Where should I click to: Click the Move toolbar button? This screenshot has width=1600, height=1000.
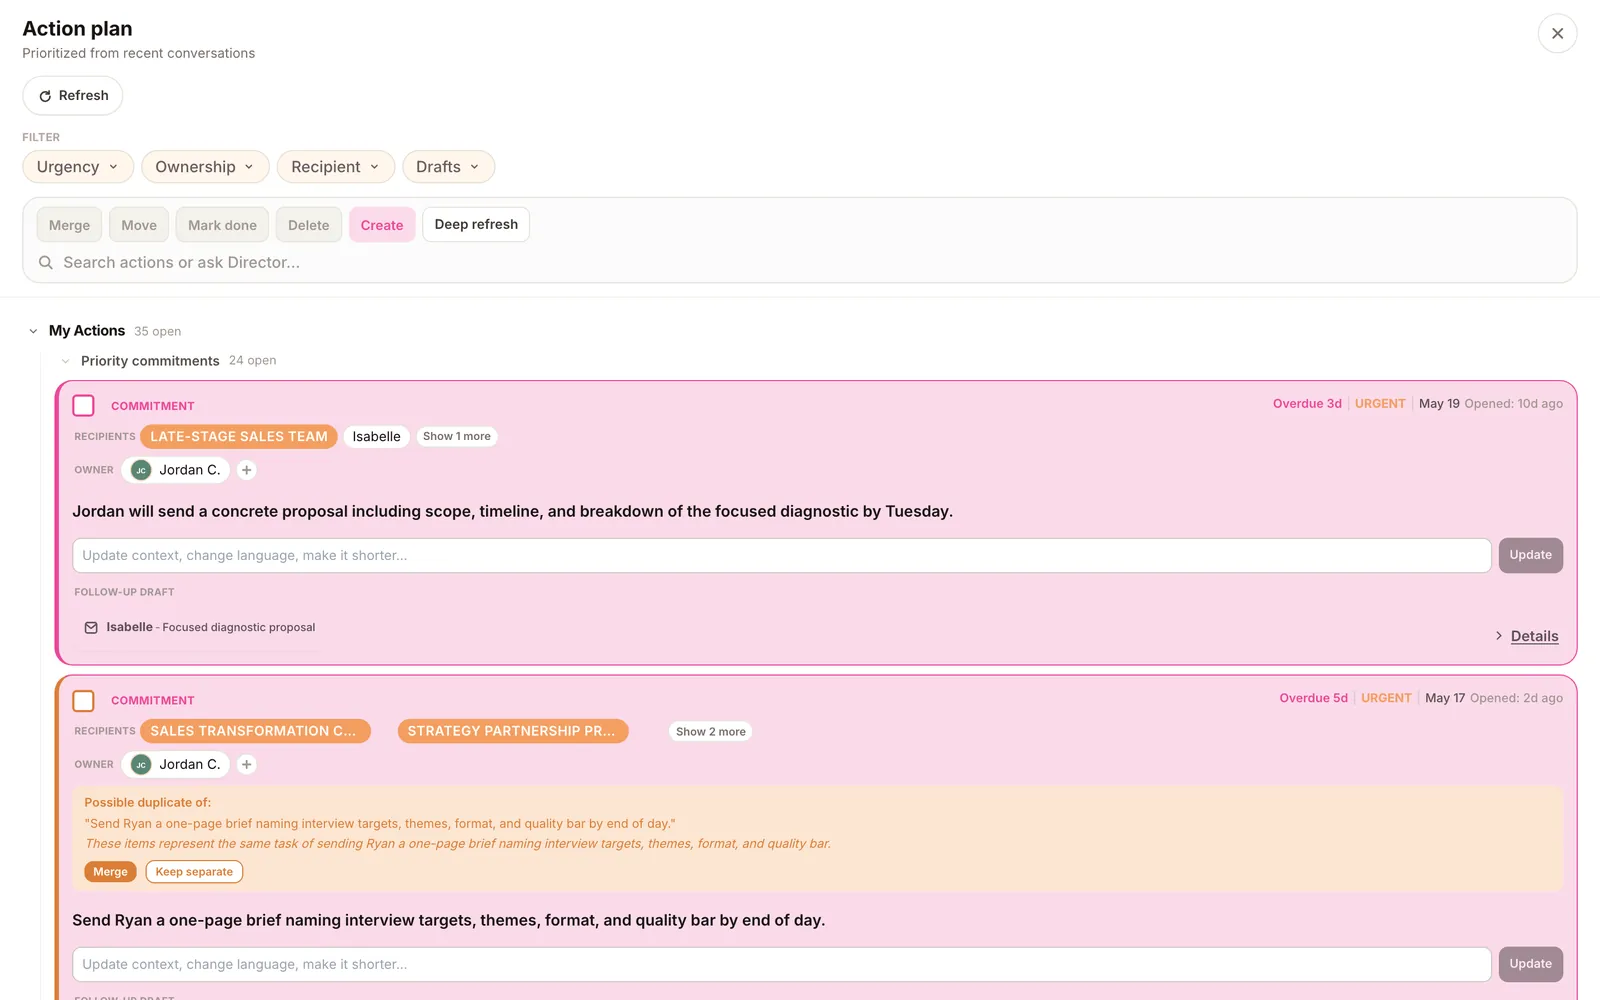click(139, 225)
